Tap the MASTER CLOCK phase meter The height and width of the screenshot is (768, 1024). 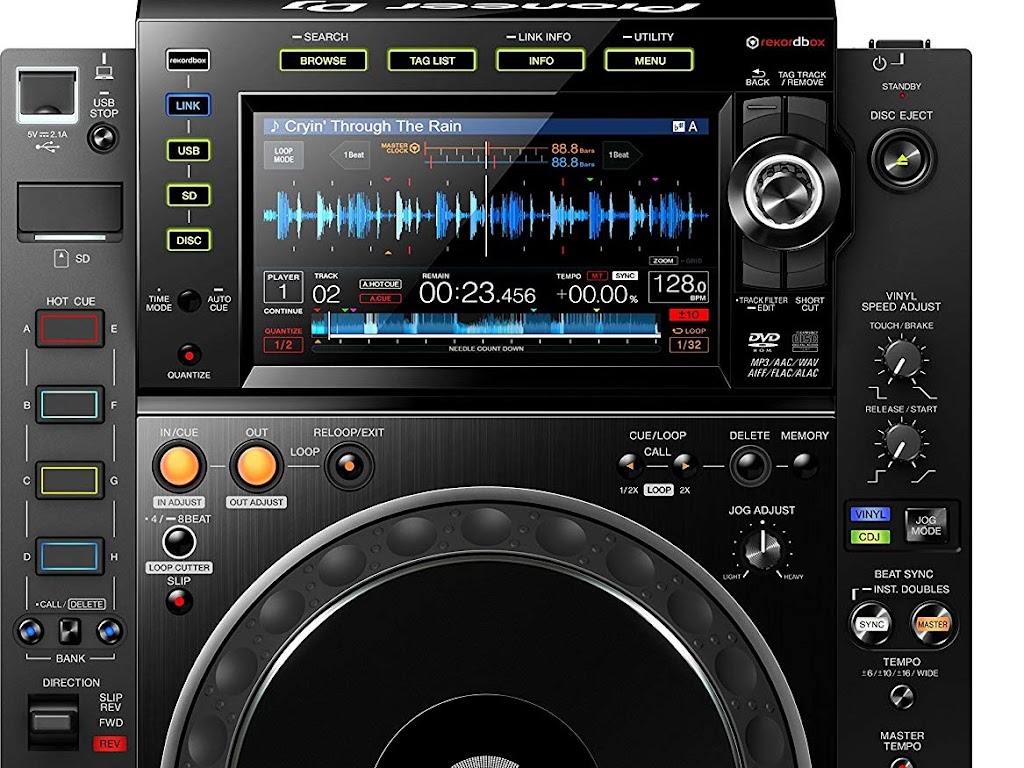[x=486, y=155]
